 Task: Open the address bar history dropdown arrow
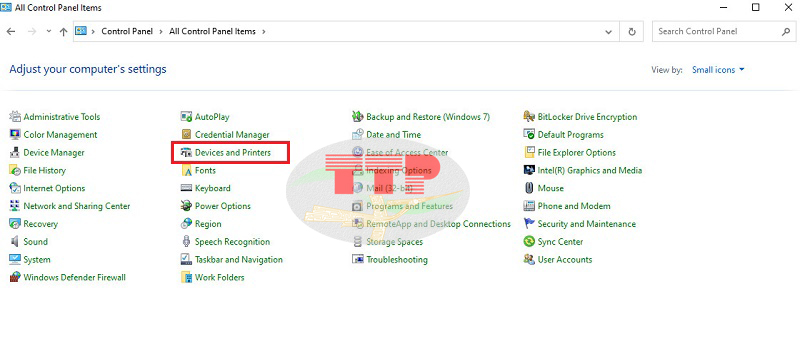pos(609,32)
